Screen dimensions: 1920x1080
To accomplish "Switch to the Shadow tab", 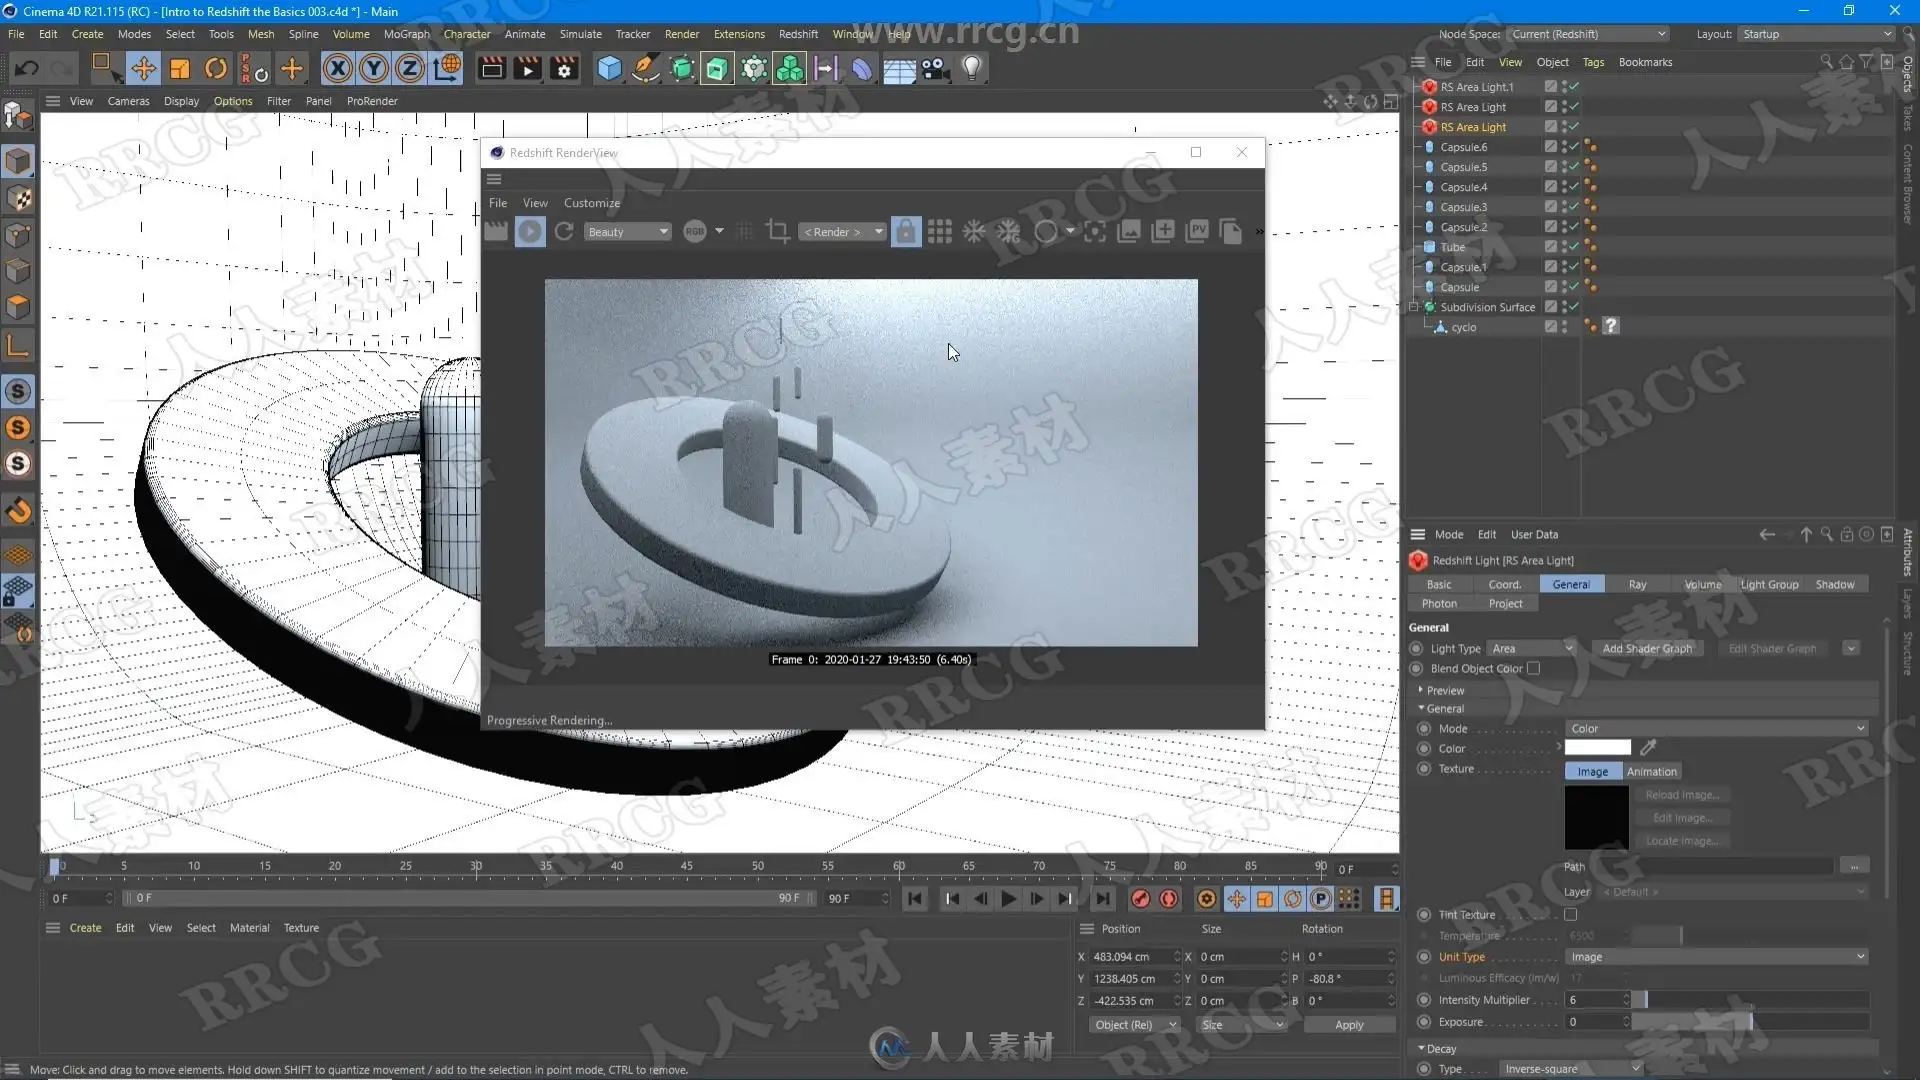I will click(x=1834, y=584).
